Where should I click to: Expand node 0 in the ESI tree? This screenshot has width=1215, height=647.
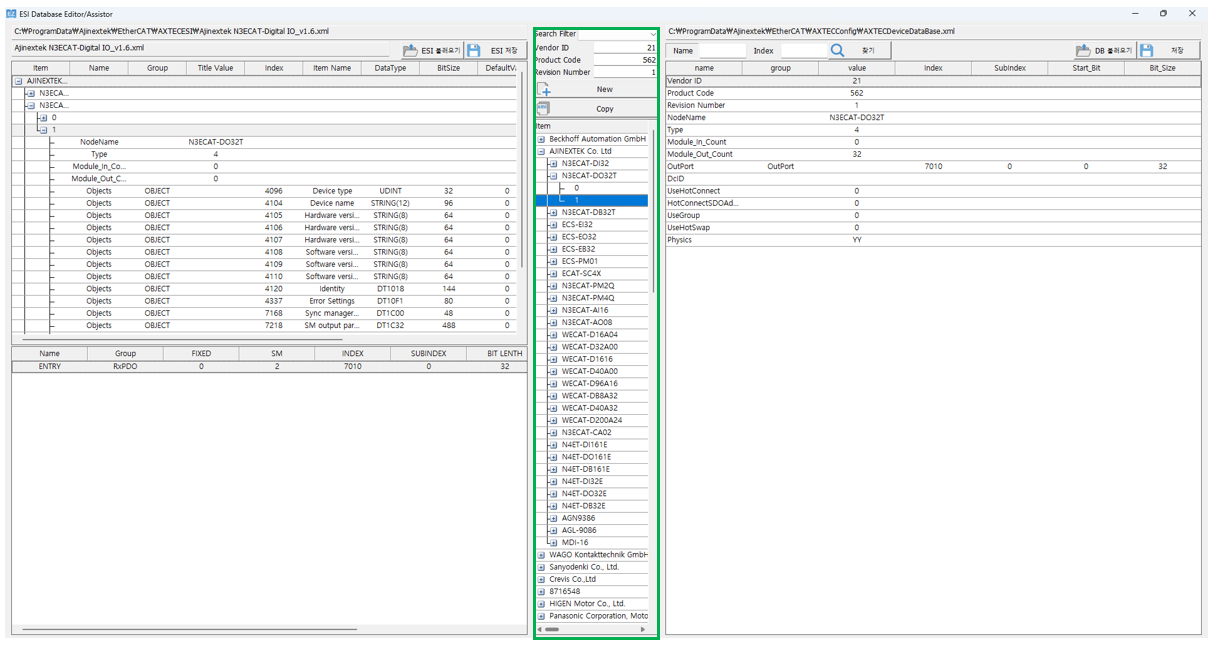(x=42, y=118)
